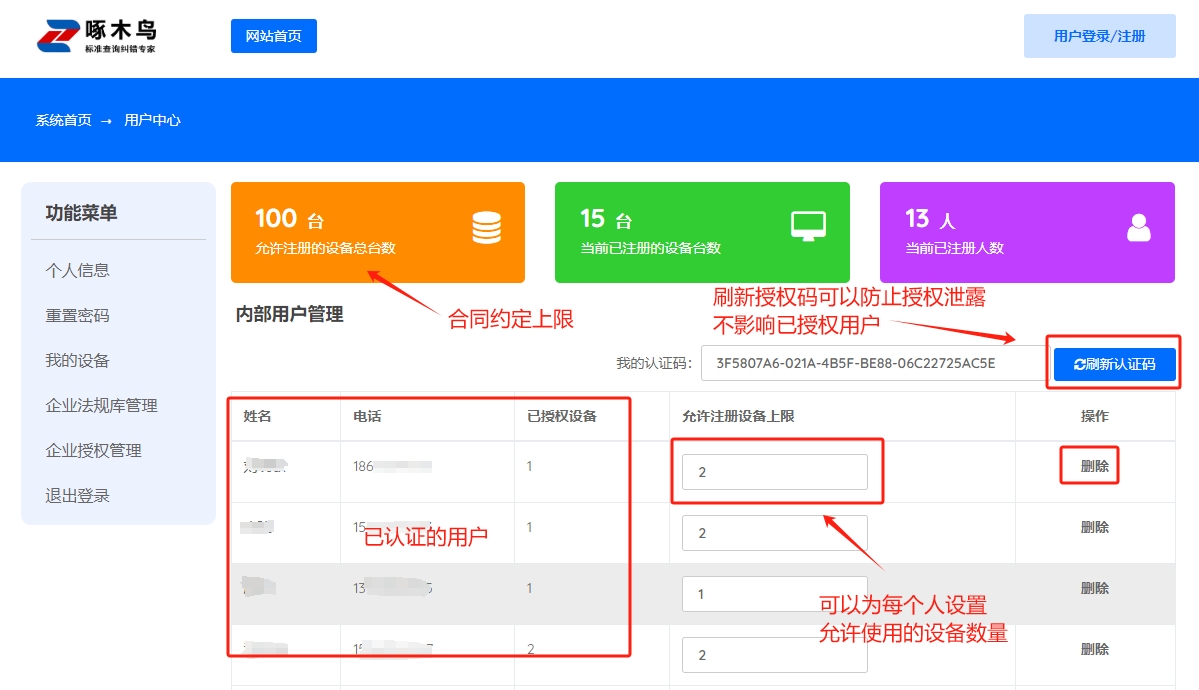Focus the 我的认证码 code field

pos(870,363)
